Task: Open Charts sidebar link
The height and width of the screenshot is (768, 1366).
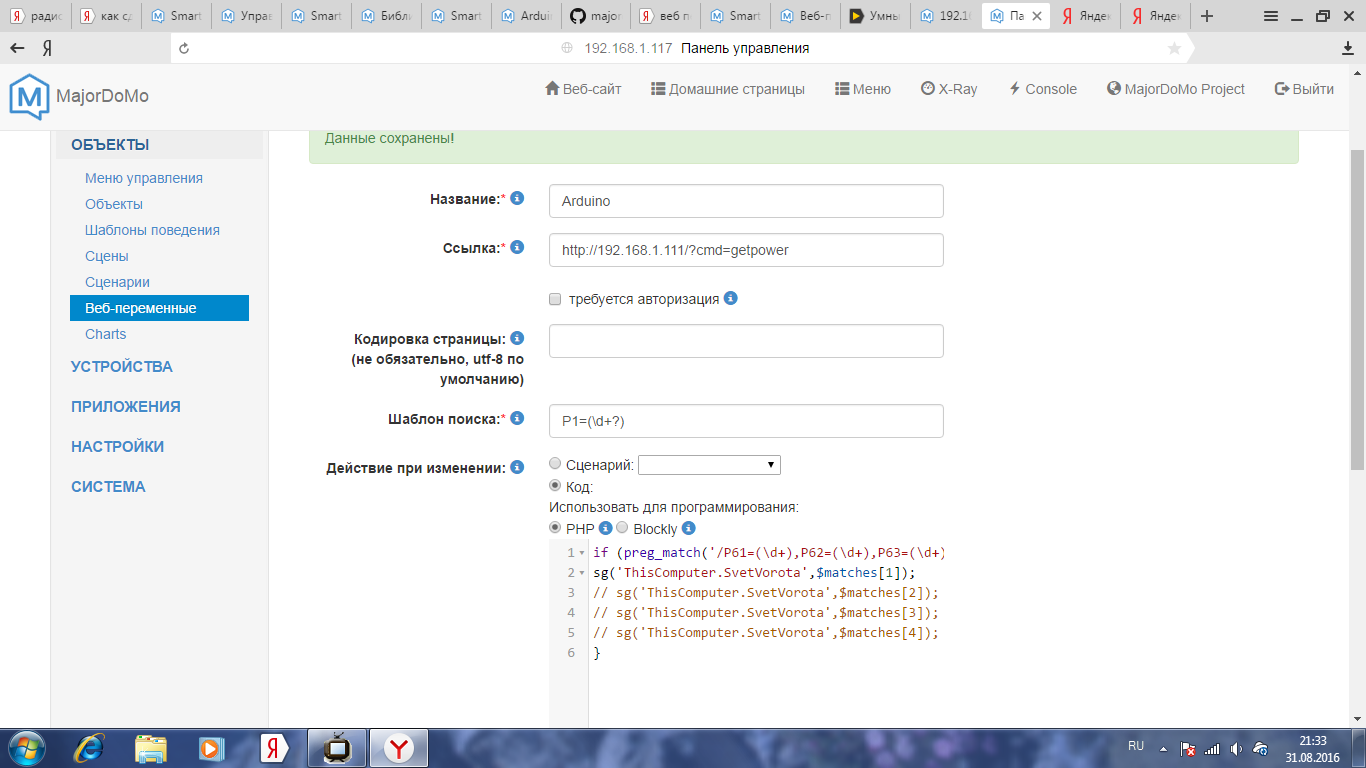Action: click(x=106, y=334)
